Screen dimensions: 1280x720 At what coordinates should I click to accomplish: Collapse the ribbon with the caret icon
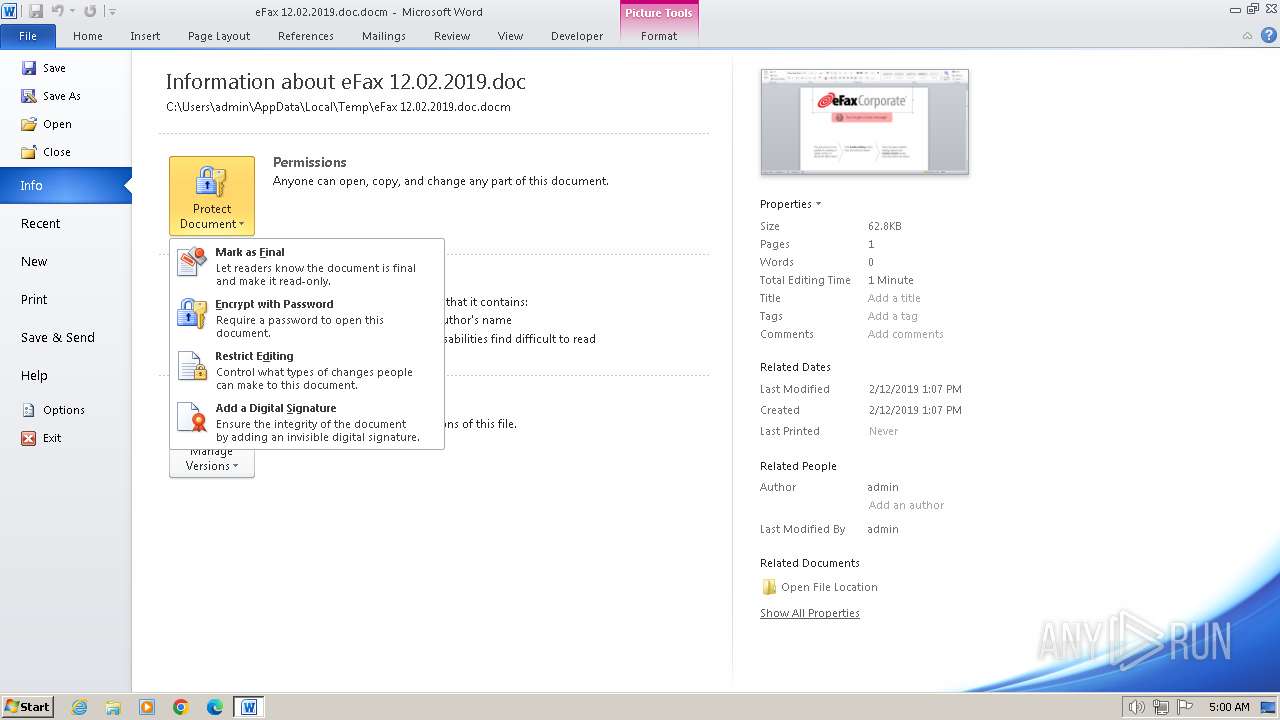(1248, 36)
